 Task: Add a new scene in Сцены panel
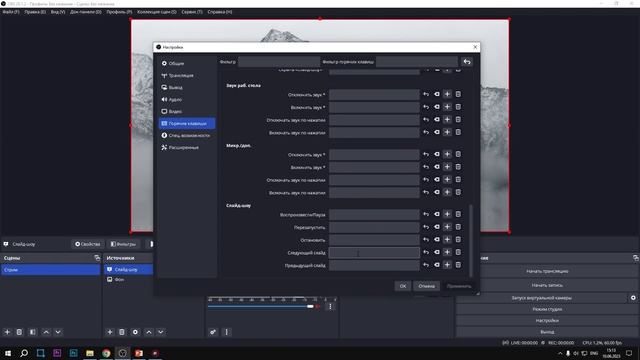pos(7,332)
